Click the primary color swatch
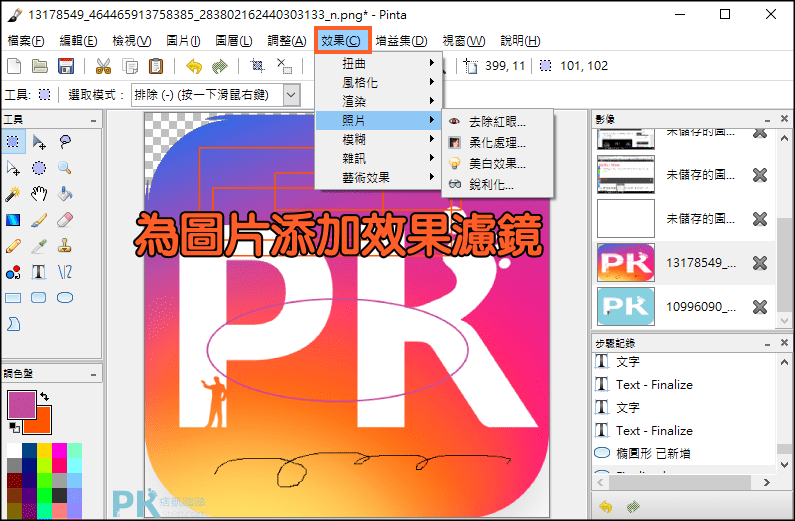795x521 pixels. click(x=21, y=404)
